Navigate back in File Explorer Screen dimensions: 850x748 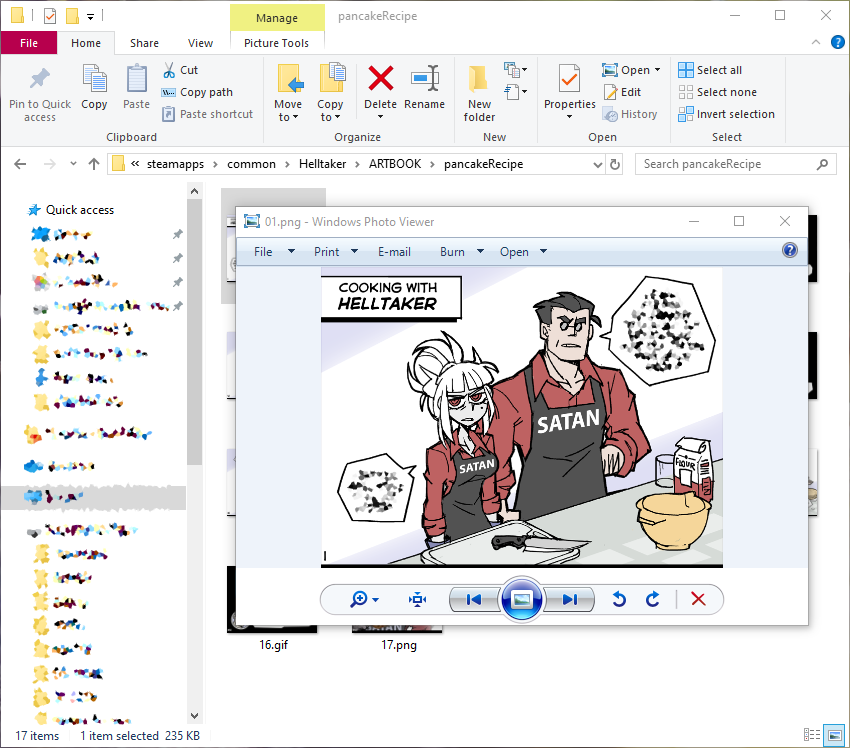(x=20, y=164)
